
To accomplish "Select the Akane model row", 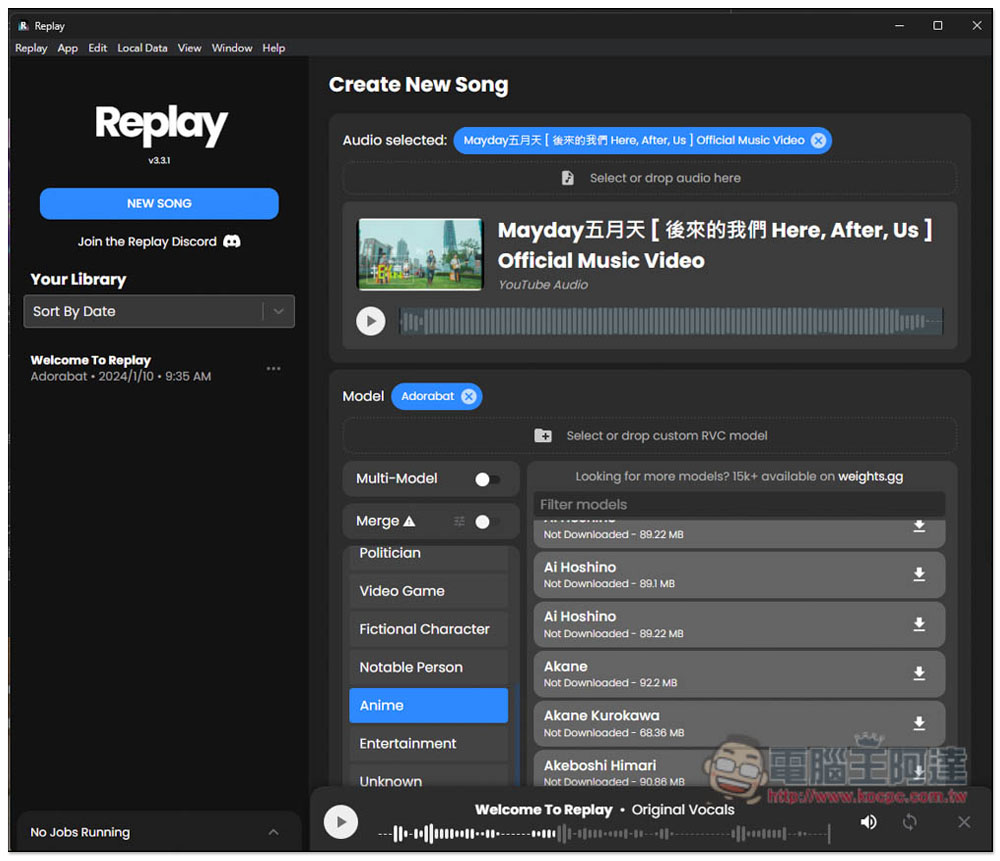I will pos(739,673).
